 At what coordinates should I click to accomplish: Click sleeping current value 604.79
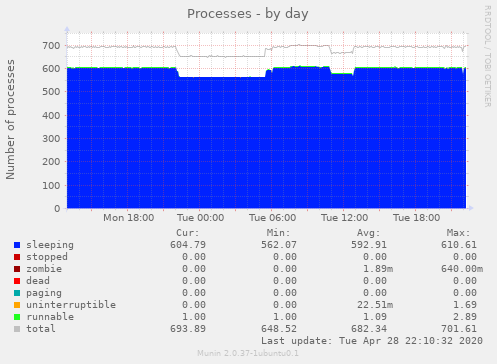coord(188,245)
